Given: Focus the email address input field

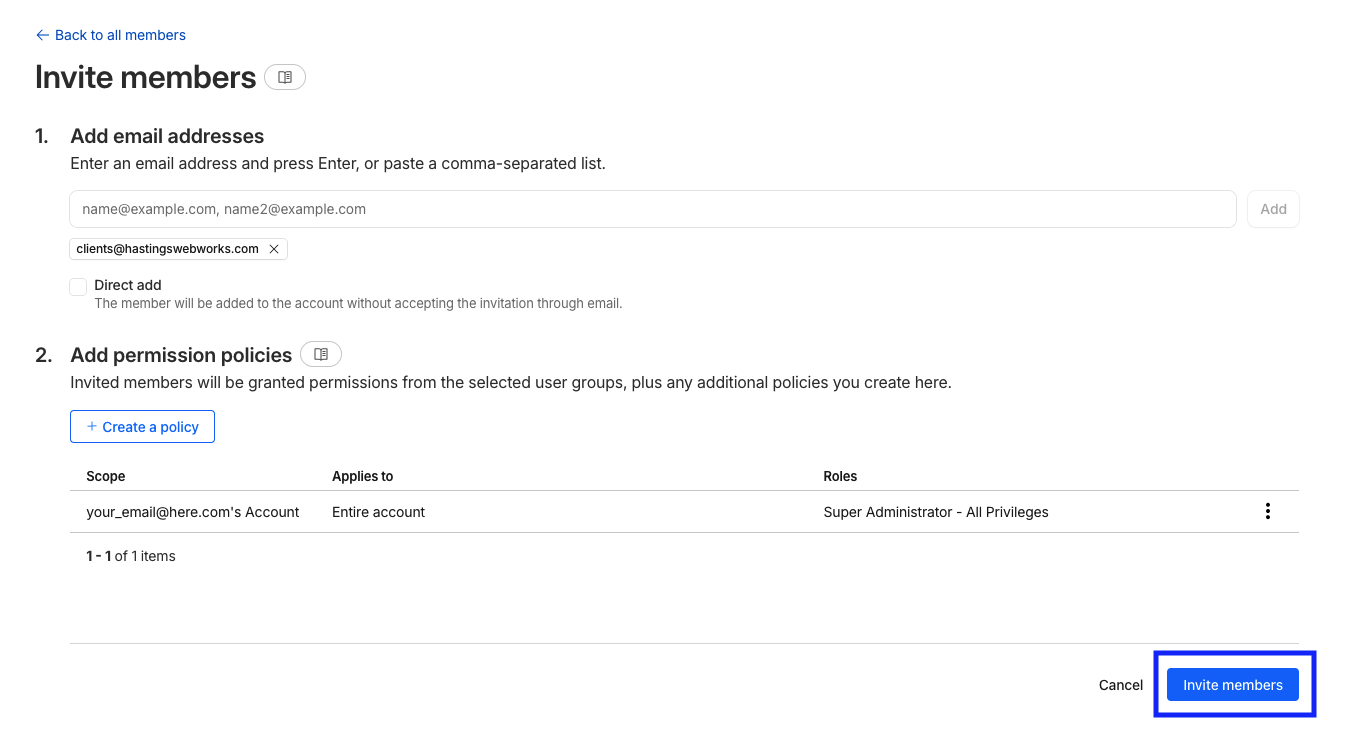Looking at the screenshot, I should point(652,209).
